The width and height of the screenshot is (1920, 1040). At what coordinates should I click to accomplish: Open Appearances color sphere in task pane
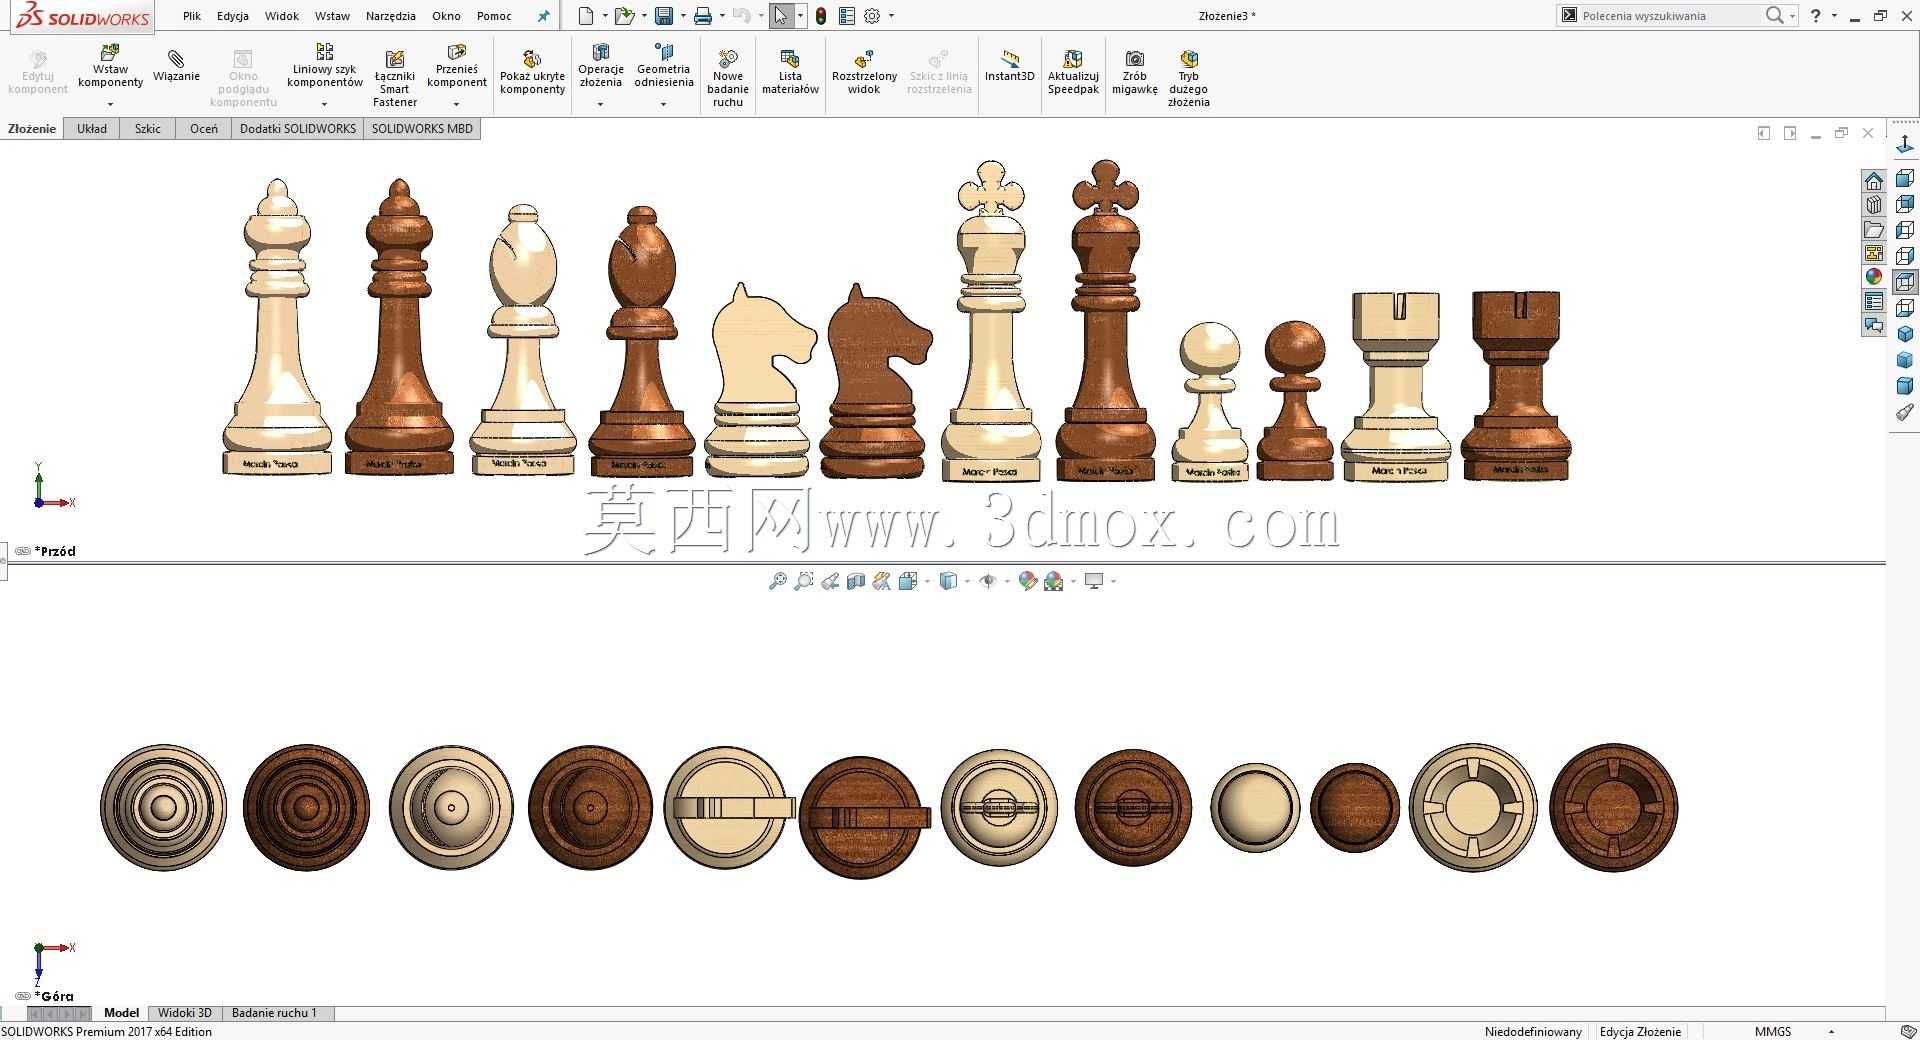point(1873,277)
